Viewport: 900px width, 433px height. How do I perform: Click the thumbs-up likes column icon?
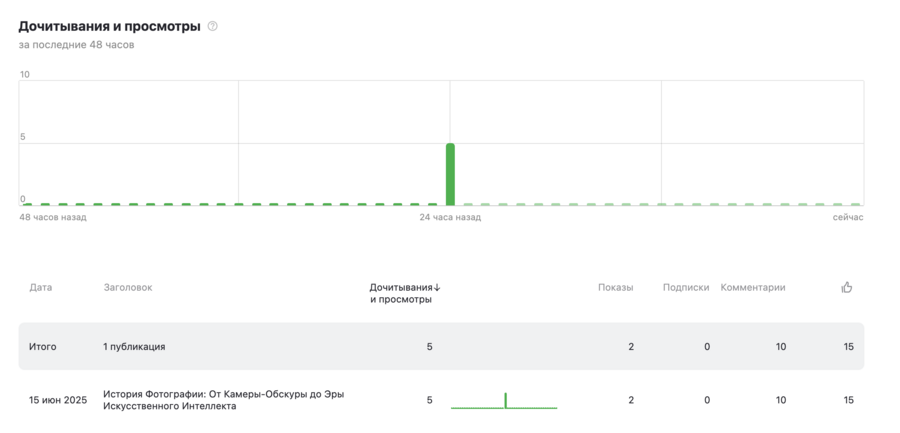pyautogui.click(x=847, y=287)
